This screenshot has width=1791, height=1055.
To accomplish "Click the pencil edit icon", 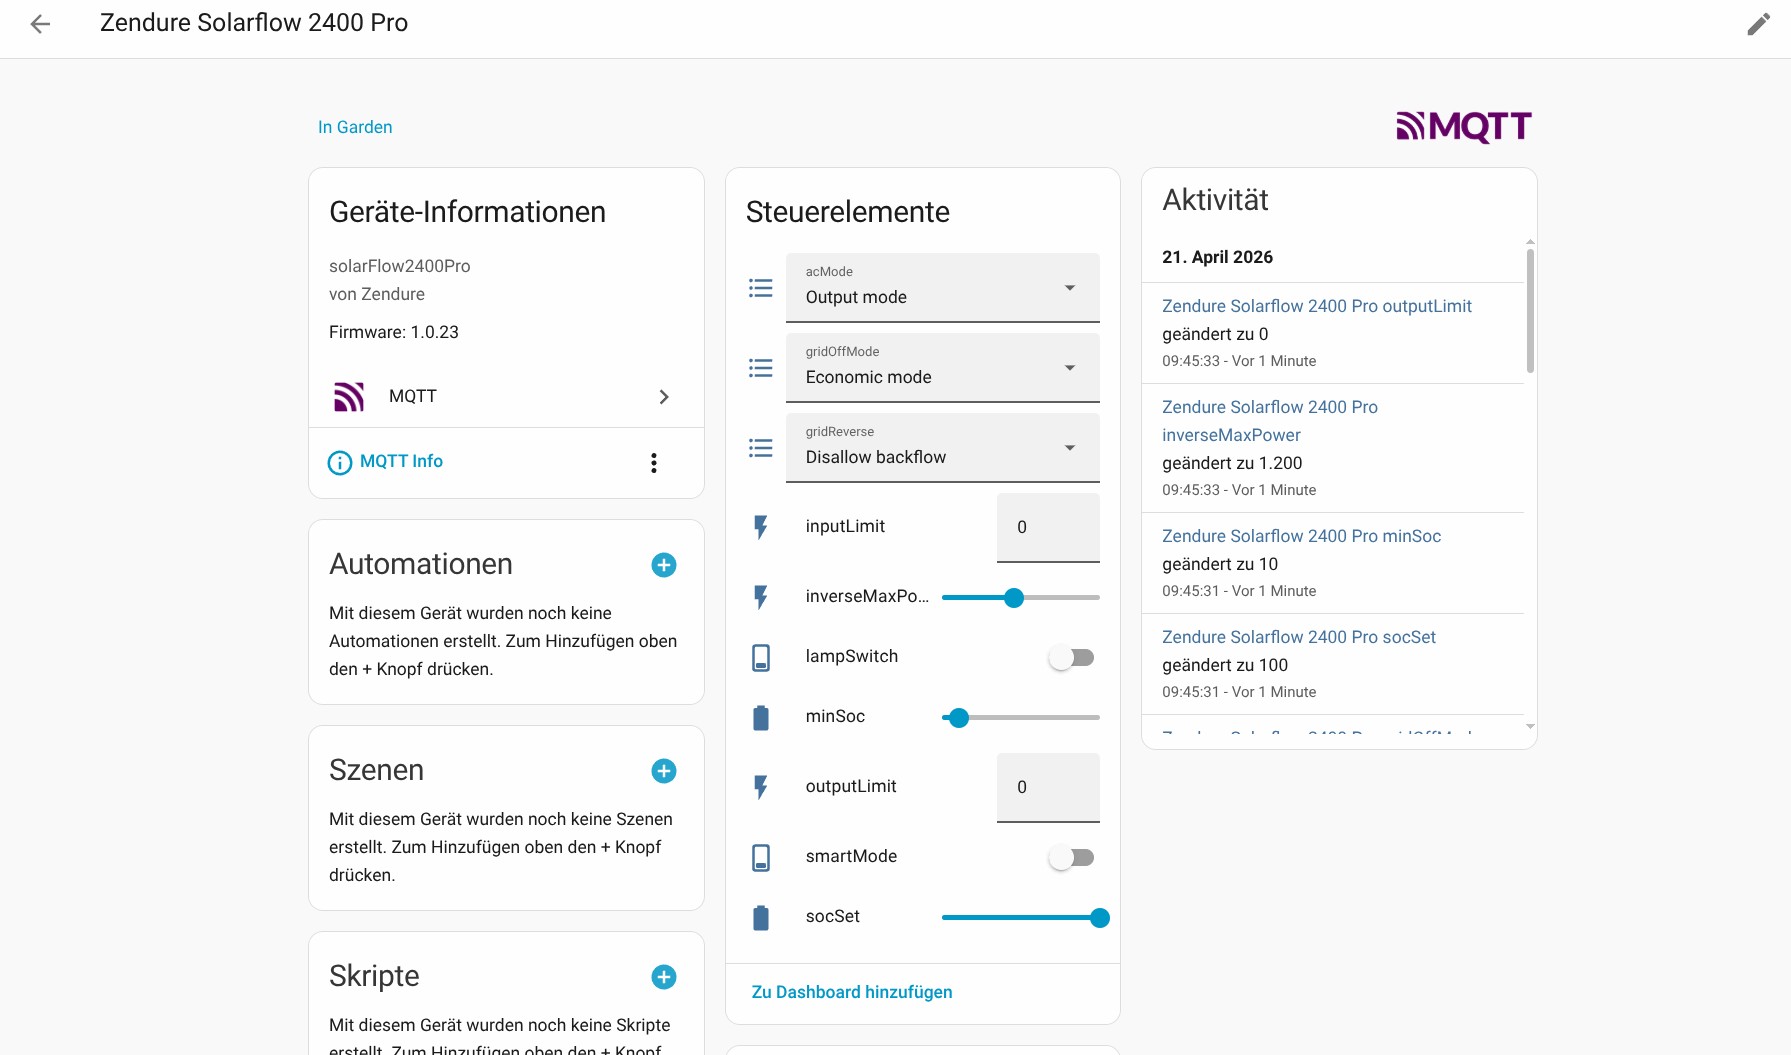I will point(1758,24).
